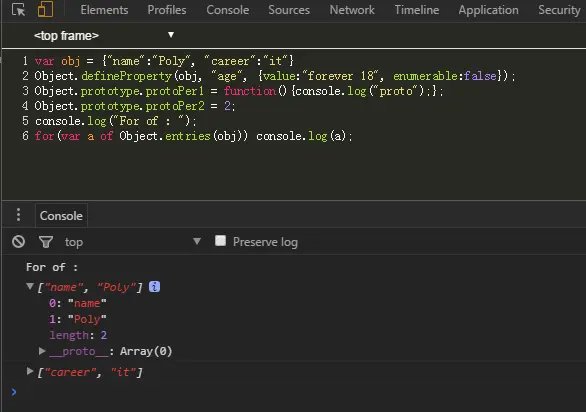Image resolution: width=586 pixels, height=412 pixels.
Task: Select the length: 2 property row
Action: click(x=78, y=335)
